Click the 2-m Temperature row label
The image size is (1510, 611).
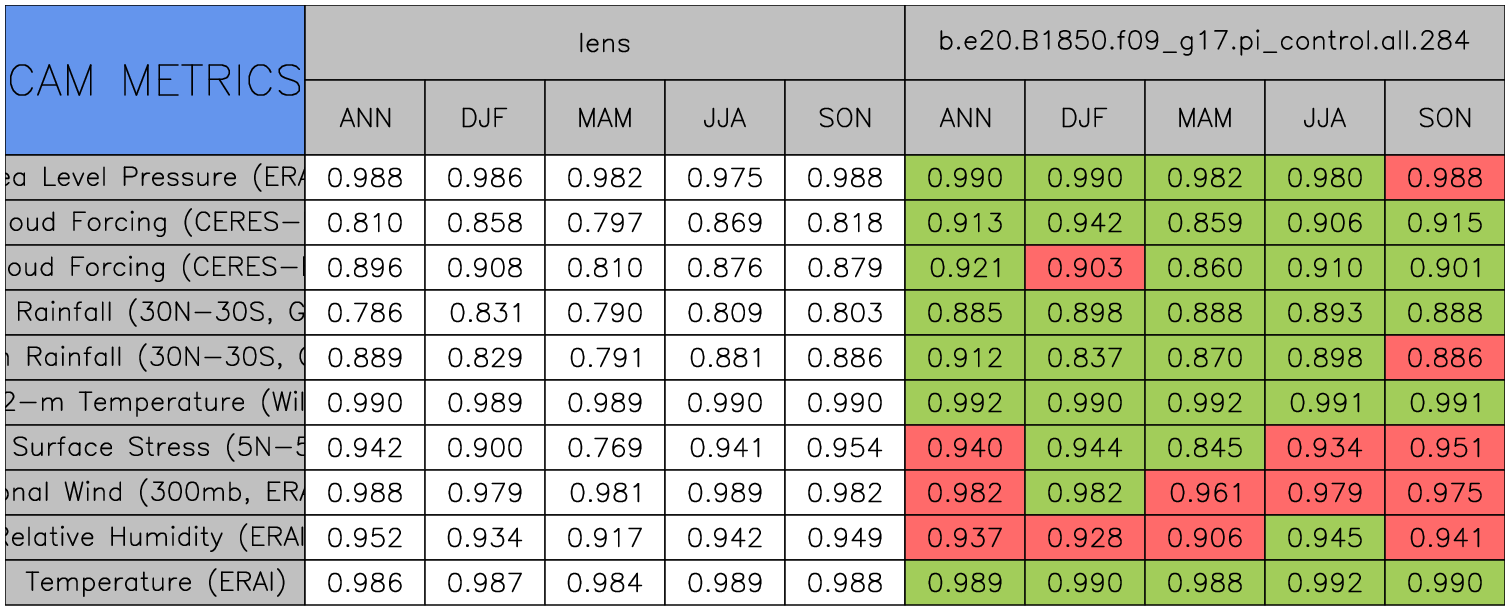coord(155,403)
